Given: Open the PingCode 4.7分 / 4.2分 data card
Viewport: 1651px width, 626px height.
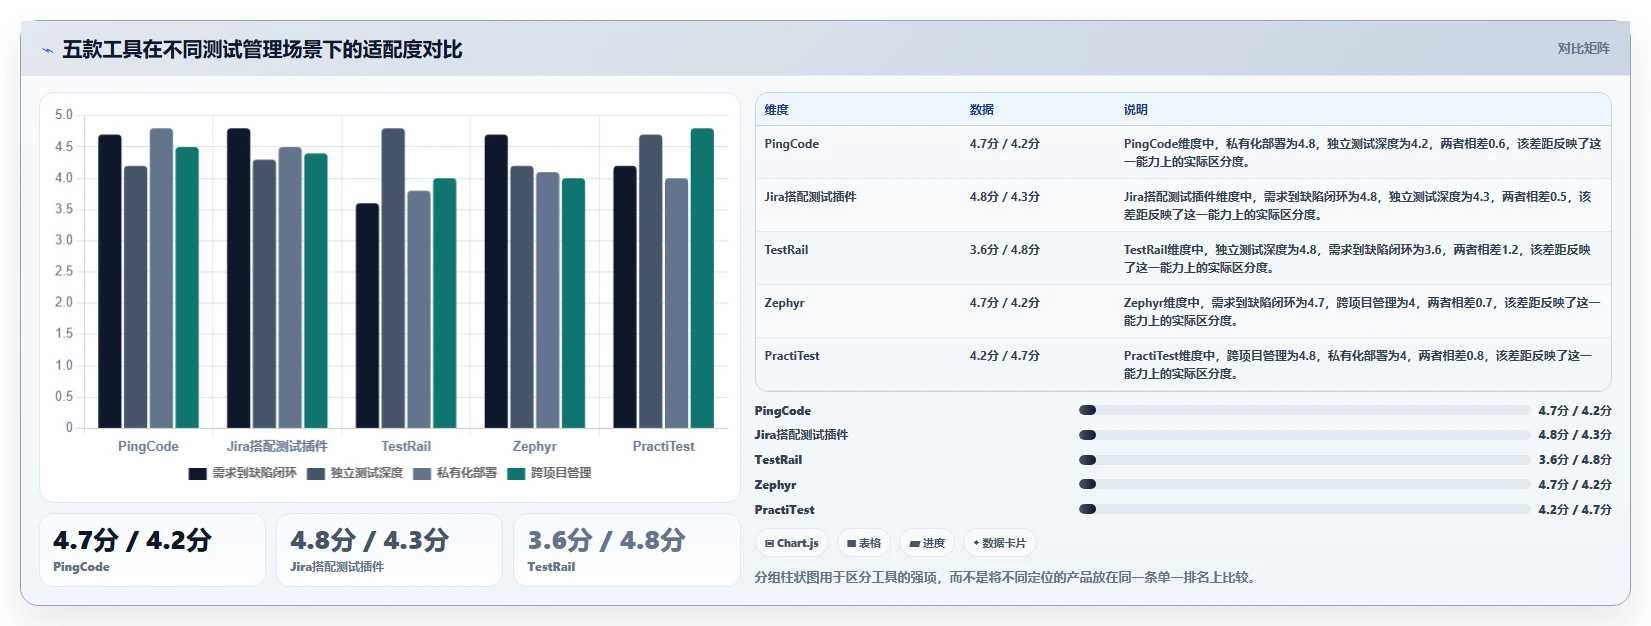Looking at the screenshot, I should [152, 550].
